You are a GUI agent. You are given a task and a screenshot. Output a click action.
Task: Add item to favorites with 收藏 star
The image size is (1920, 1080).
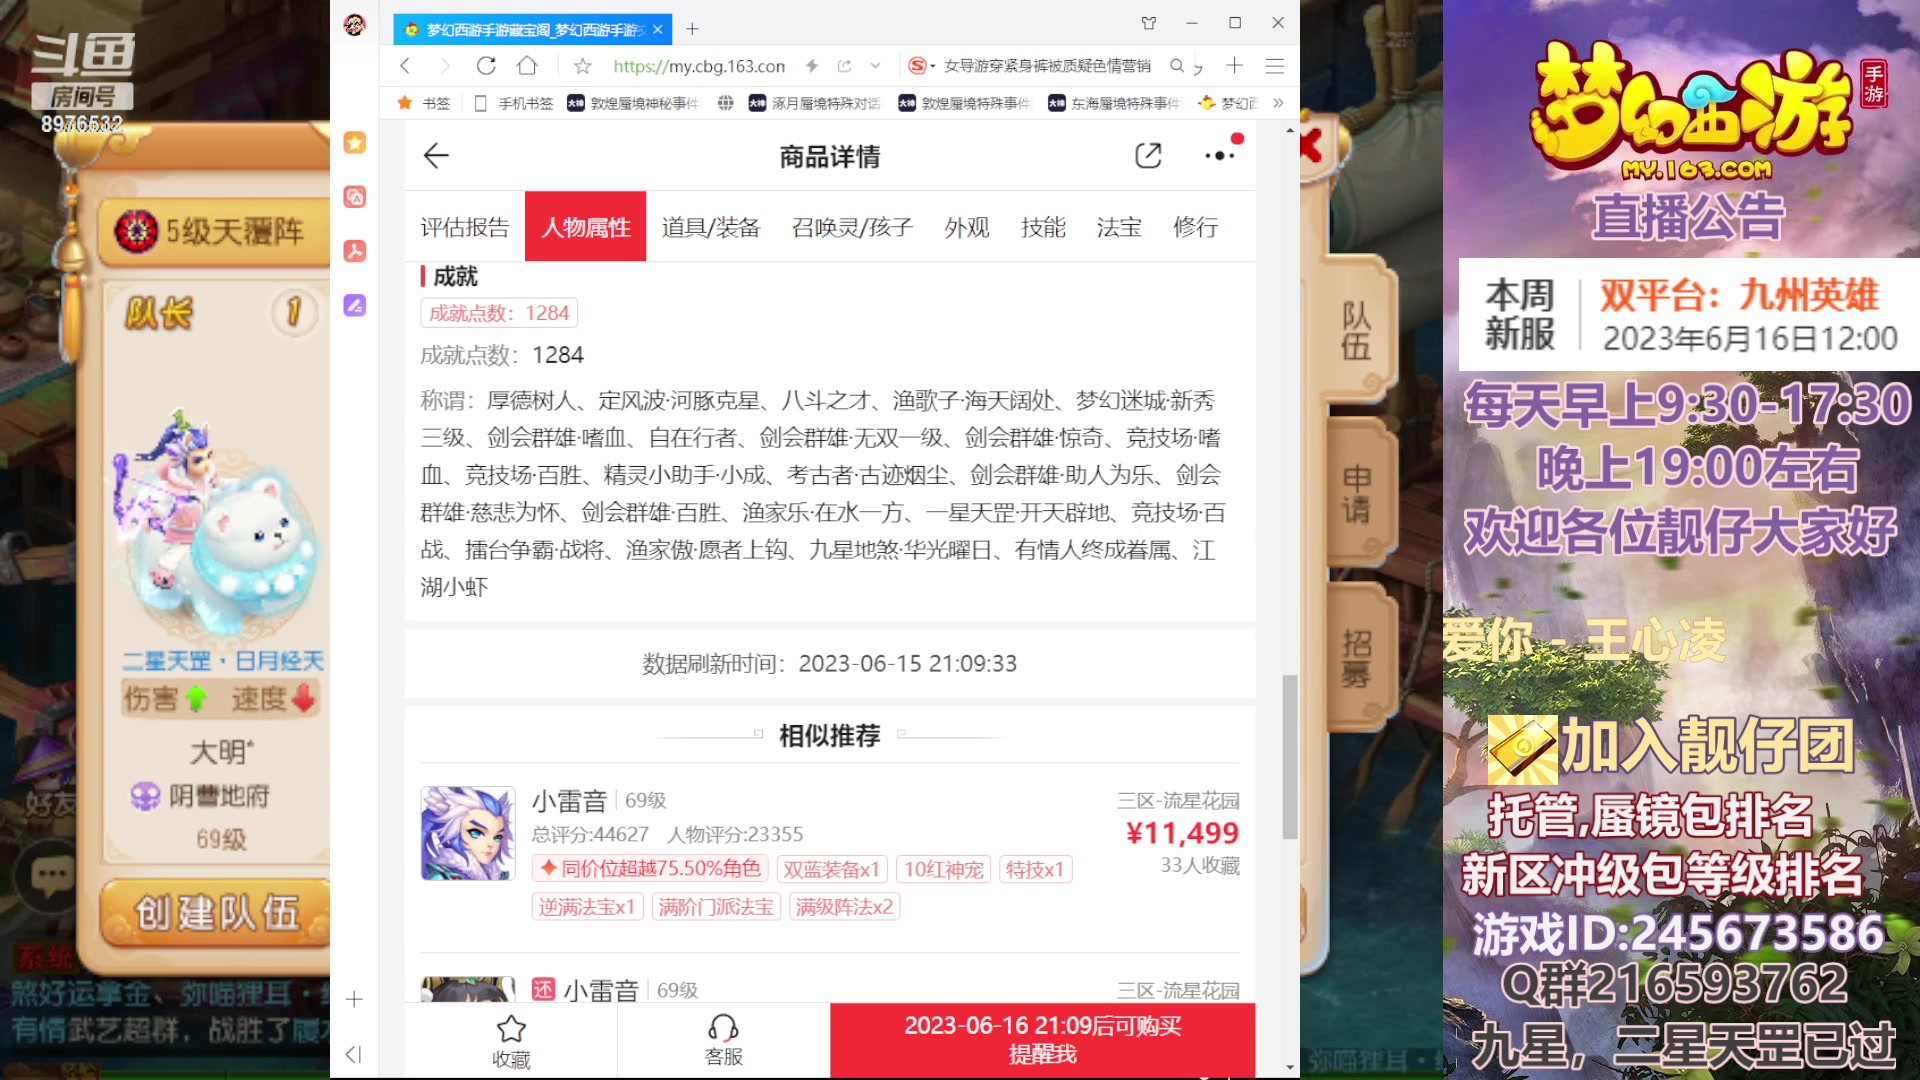pyautogui.click(x=511, y=1041)
